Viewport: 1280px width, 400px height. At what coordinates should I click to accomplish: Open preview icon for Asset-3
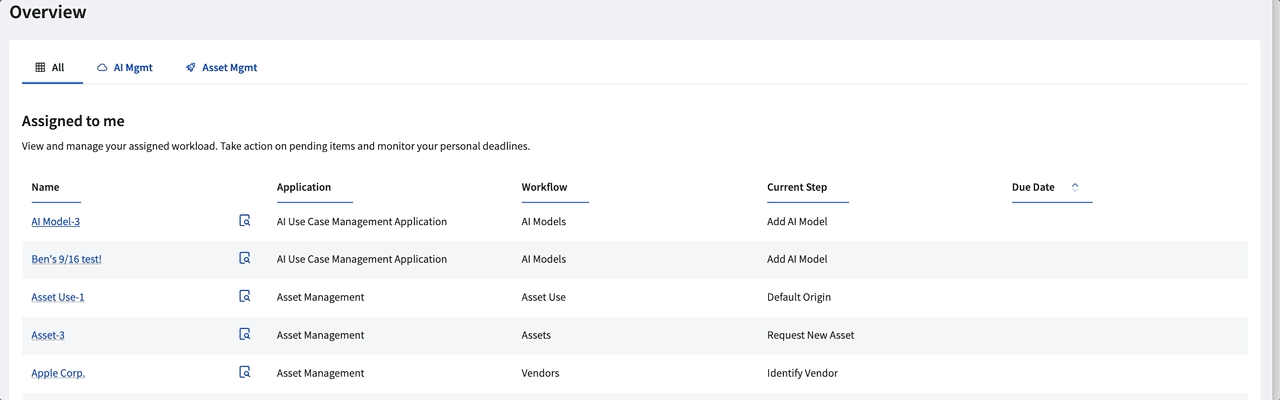(245, 335)
